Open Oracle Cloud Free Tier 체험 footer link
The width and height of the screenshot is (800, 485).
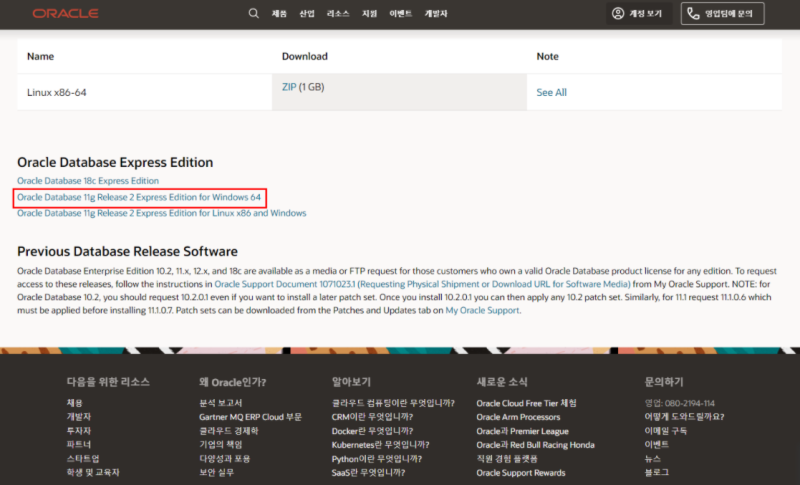(x=527, y=403)
